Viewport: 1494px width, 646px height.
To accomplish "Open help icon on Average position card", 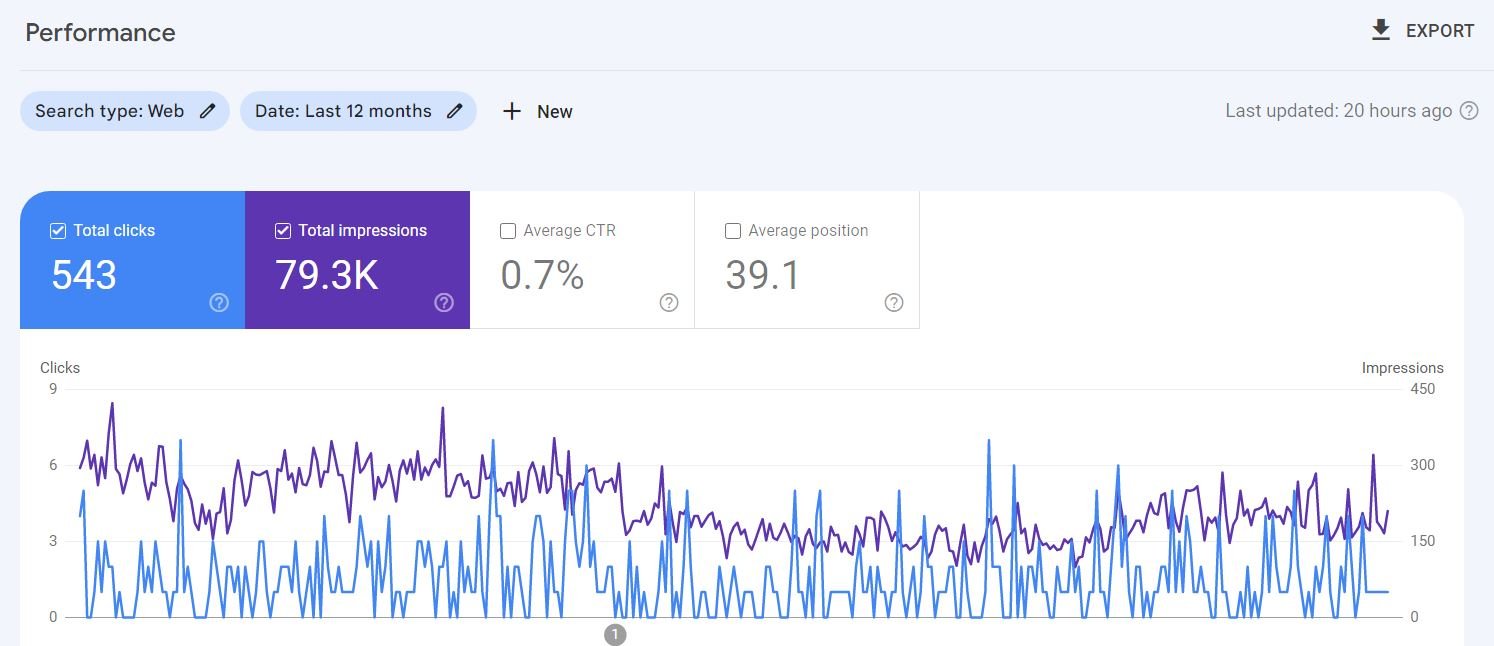I will click(x=894, y=303).
